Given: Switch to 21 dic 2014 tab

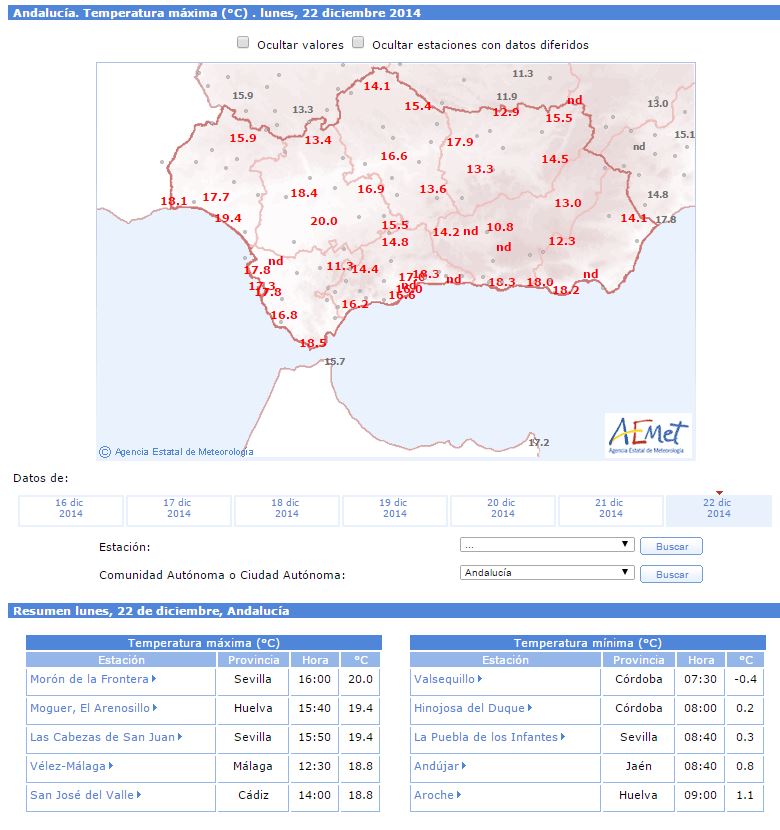Looking at the screenshot, I should click(x=611, y=509).
